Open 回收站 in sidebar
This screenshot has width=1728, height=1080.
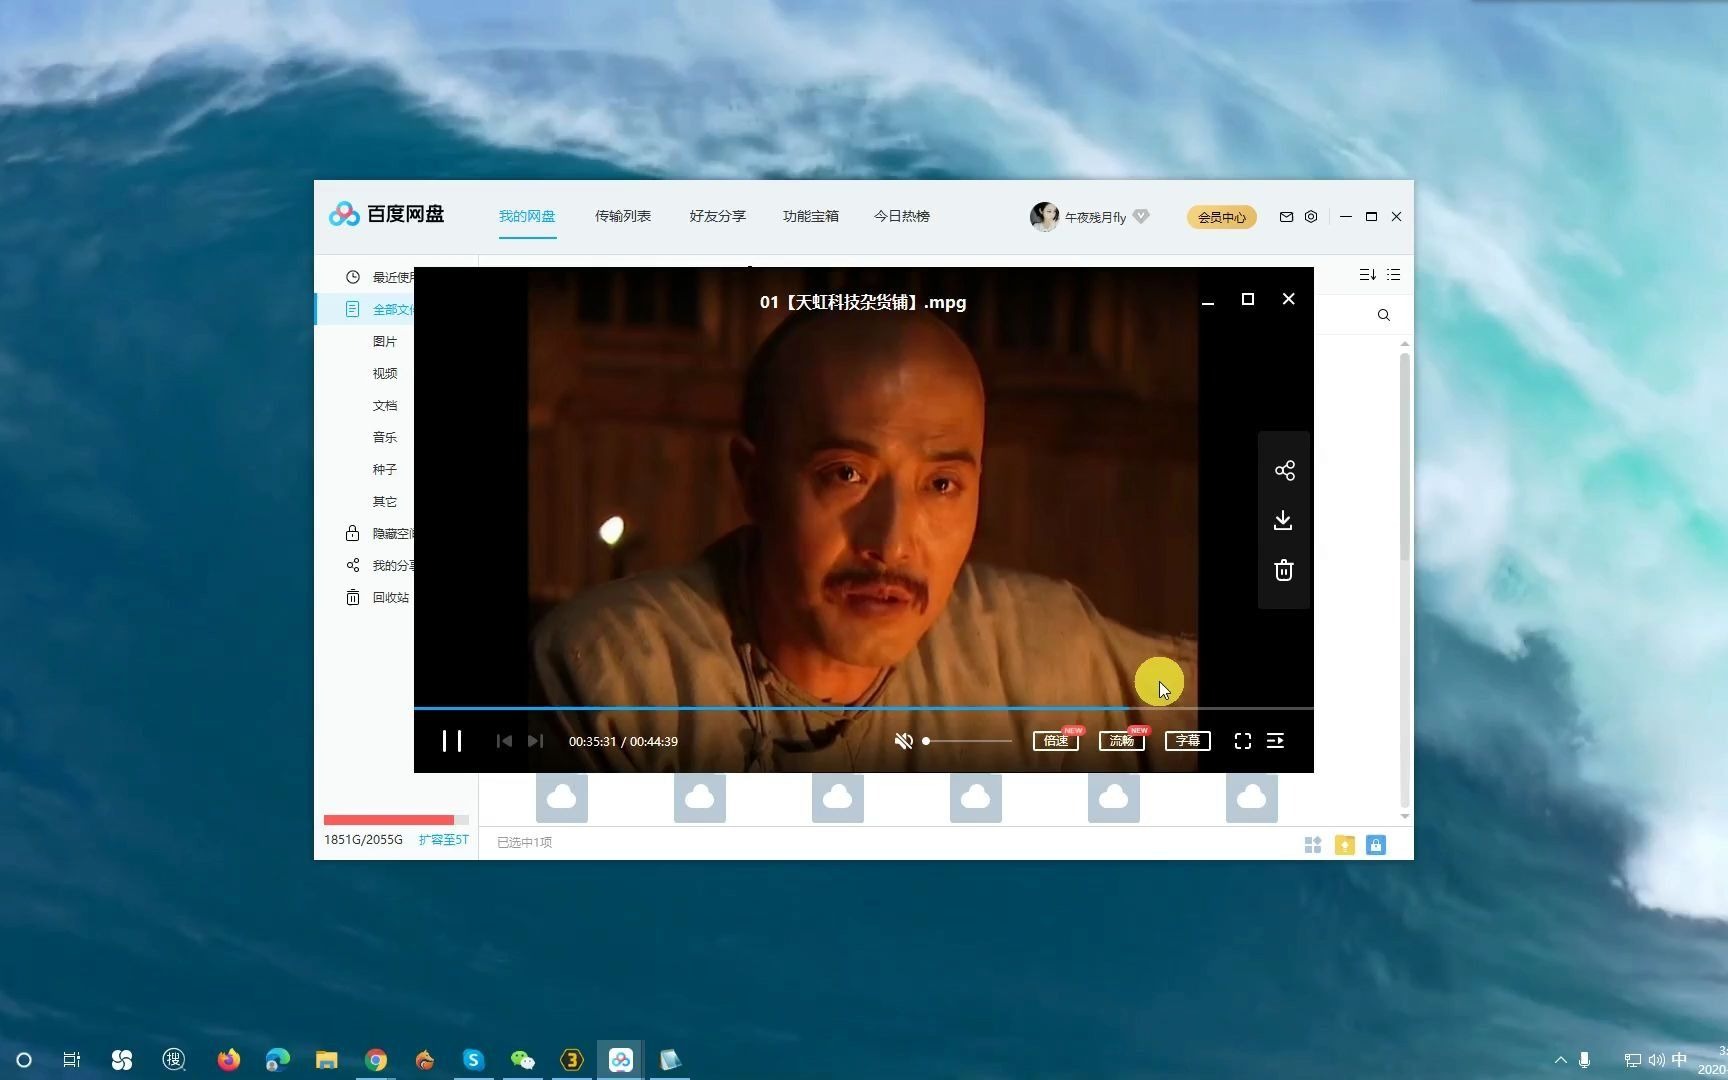tap(378, 597)
